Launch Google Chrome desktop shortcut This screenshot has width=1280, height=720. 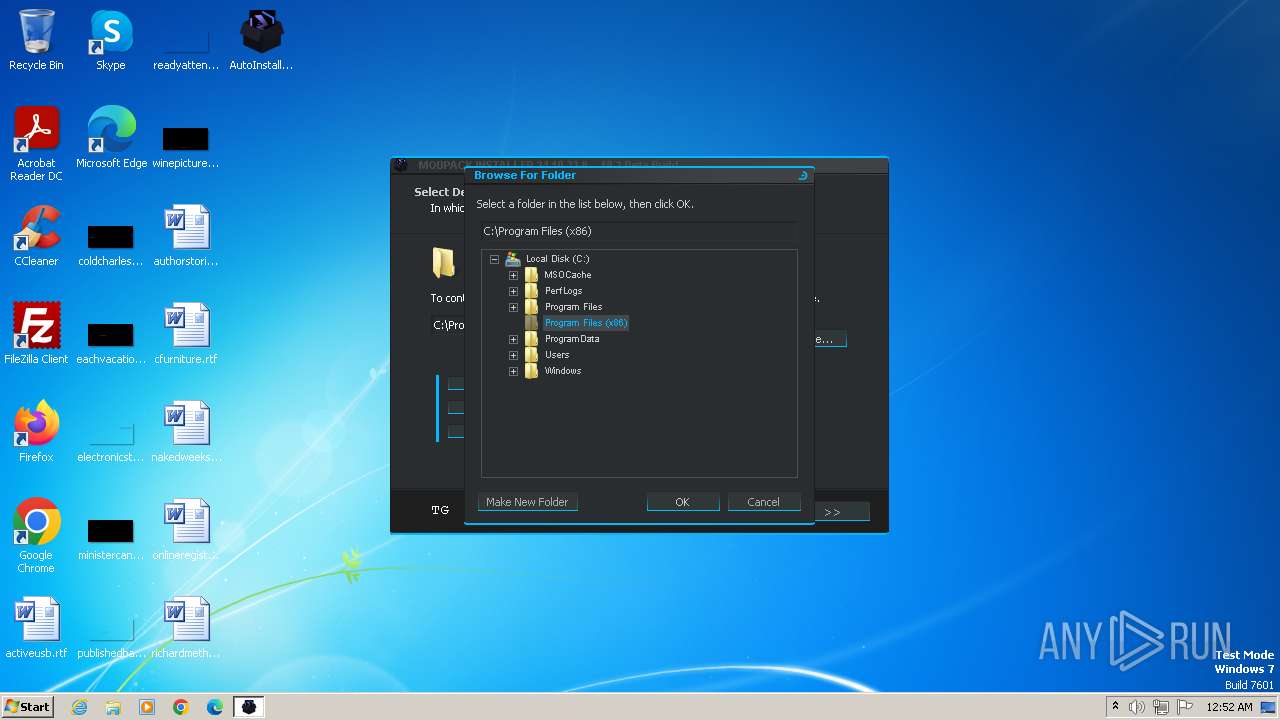pyautogui.click(x=36, y=535)
